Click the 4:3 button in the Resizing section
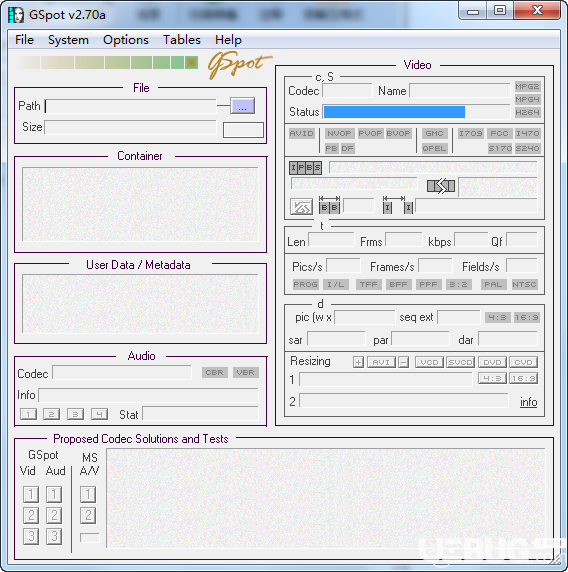This screenshot has width=568, height=572. click(492, 379)
